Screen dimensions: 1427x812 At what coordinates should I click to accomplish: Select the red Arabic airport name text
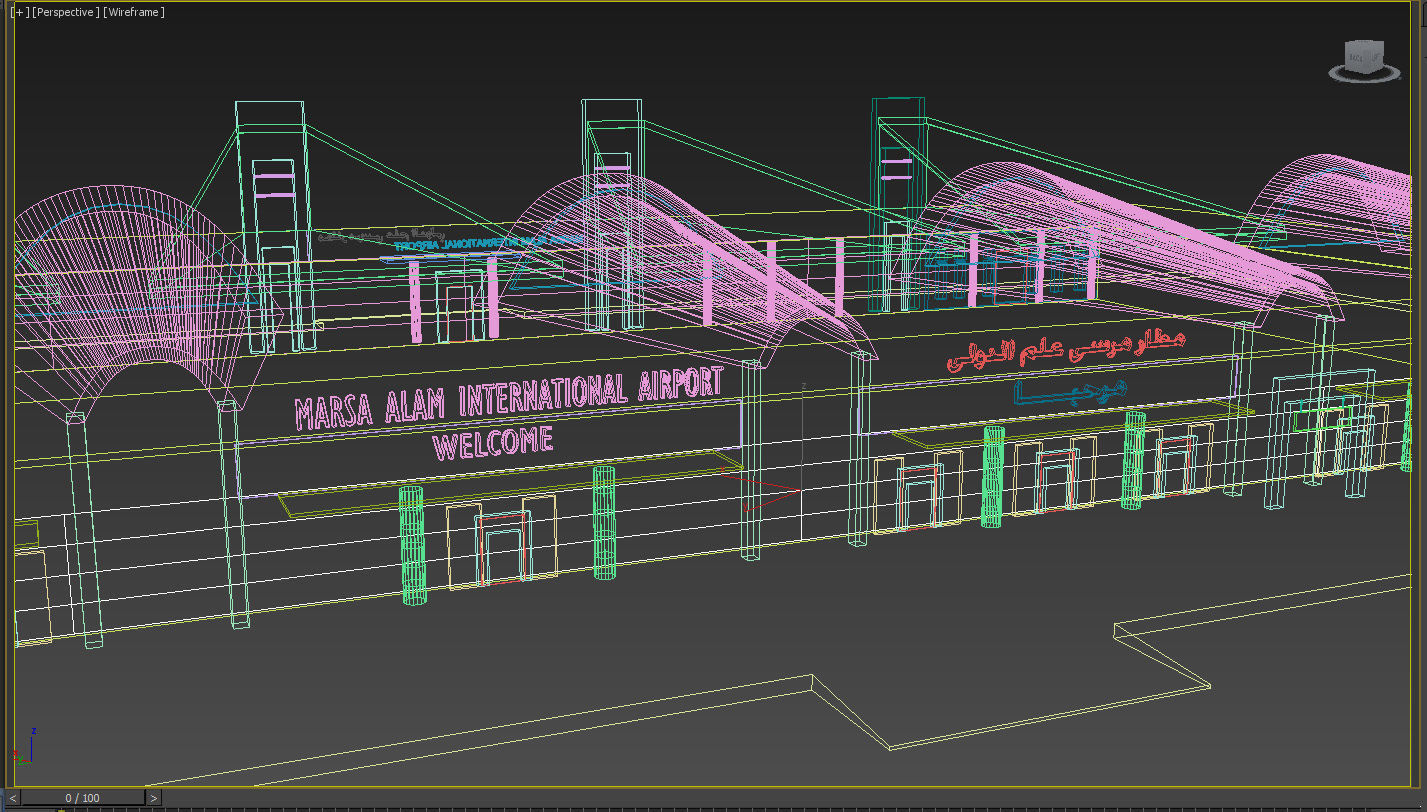(1065, 352)
